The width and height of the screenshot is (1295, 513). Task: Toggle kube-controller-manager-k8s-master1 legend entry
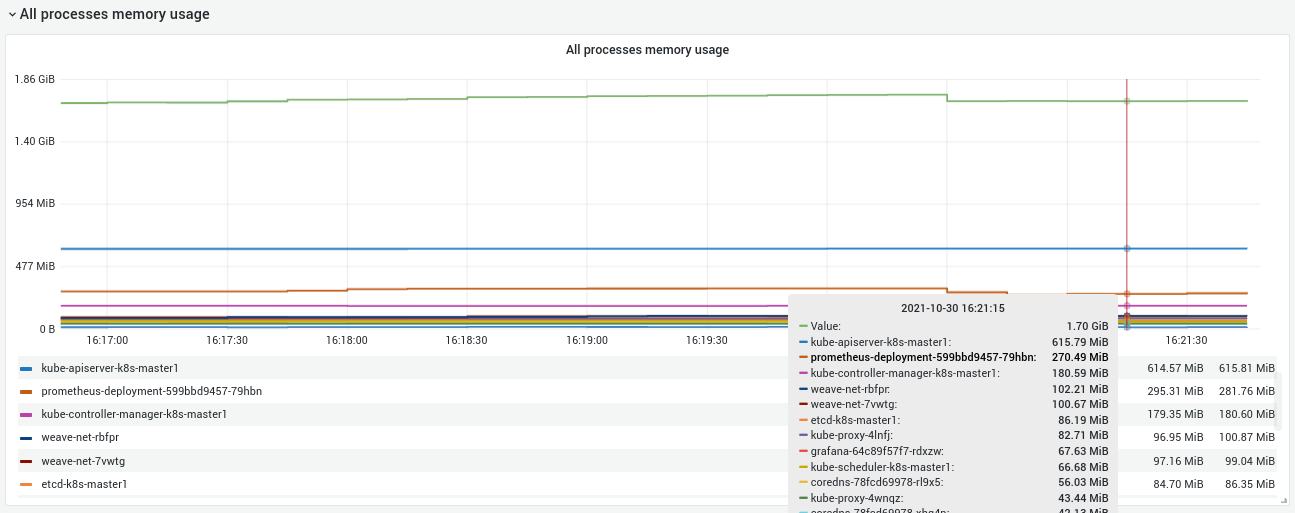point(134,414)
